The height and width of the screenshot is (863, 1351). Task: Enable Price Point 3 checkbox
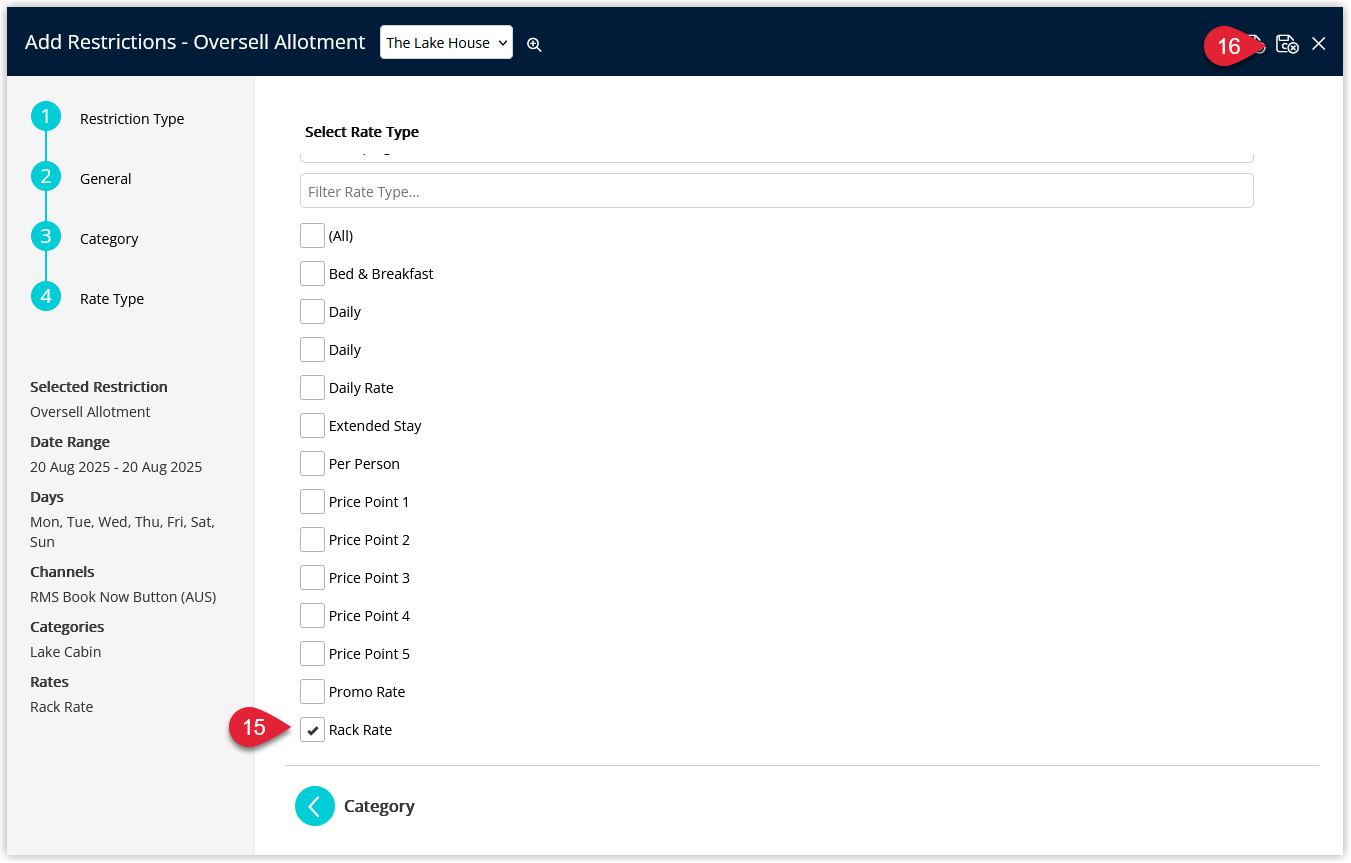click(312, 578)
